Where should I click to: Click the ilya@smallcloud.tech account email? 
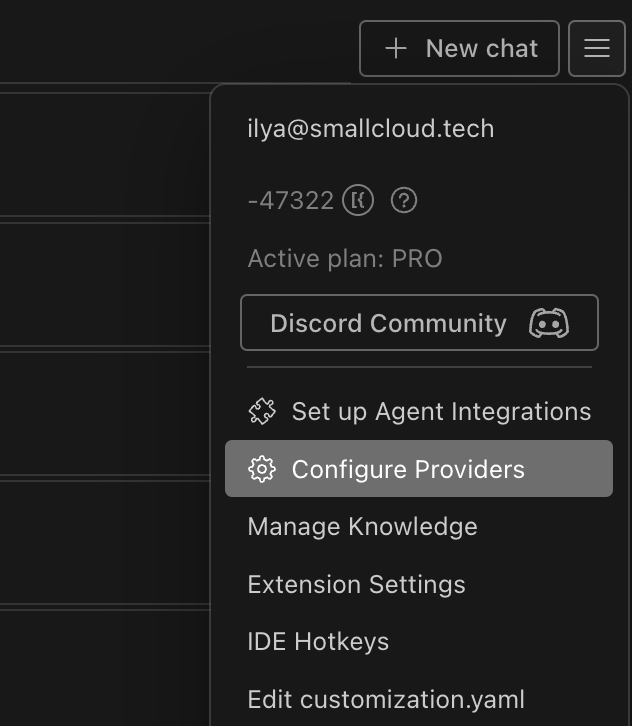tap(371, 128)
